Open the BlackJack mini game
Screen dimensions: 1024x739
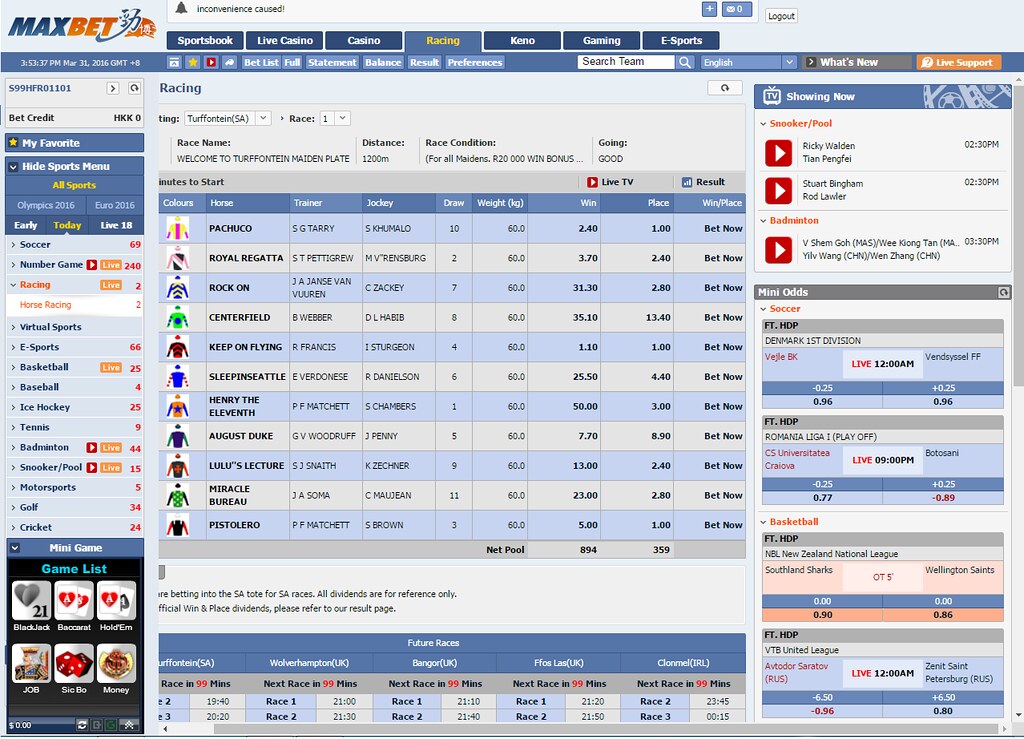click(31, 600)
